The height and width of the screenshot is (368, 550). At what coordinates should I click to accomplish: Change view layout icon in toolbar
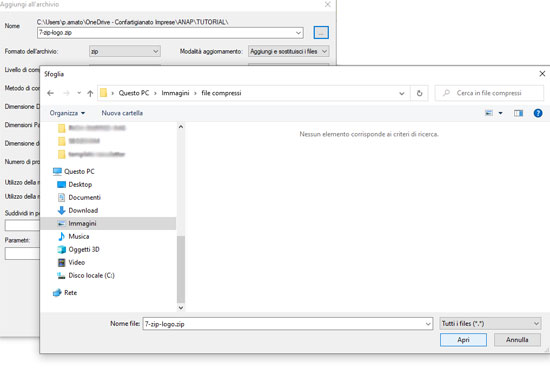pos(489,113)
